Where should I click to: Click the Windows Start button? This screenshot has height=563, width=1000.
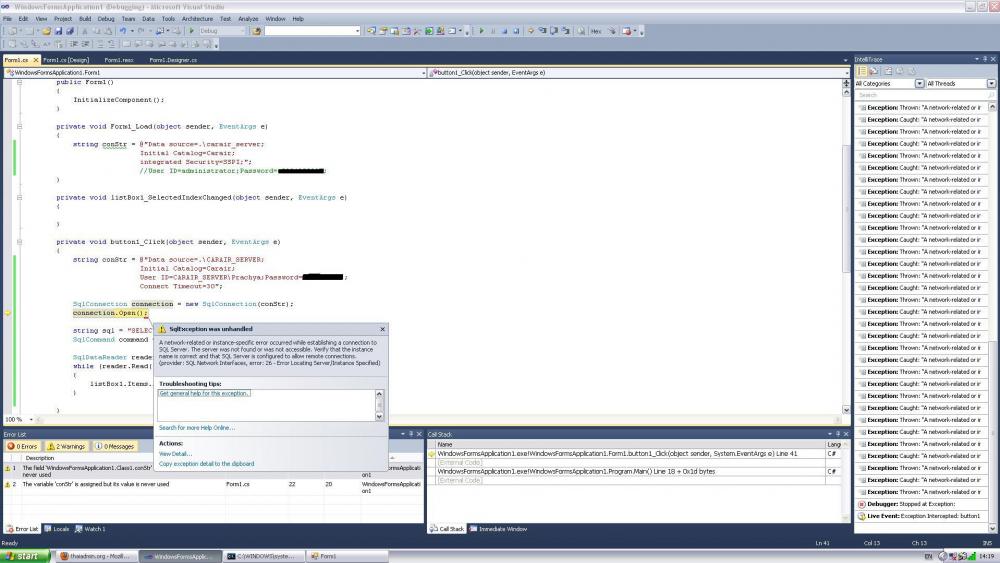click(x=24, y=556)
